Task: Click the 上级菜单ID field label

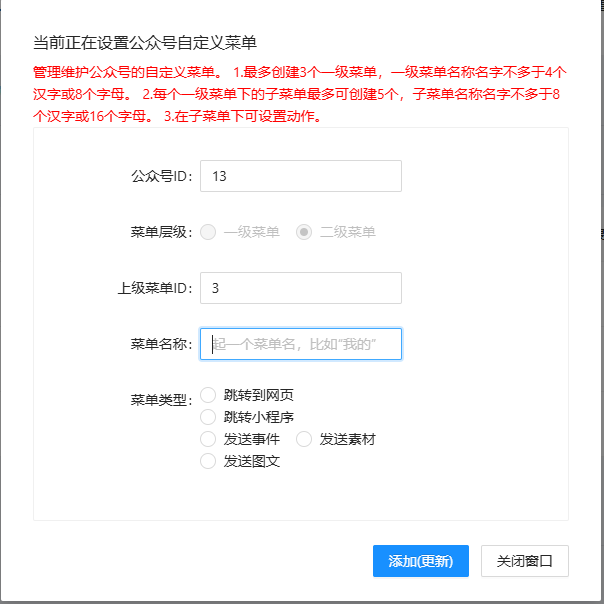Action: tap(154, 288)
